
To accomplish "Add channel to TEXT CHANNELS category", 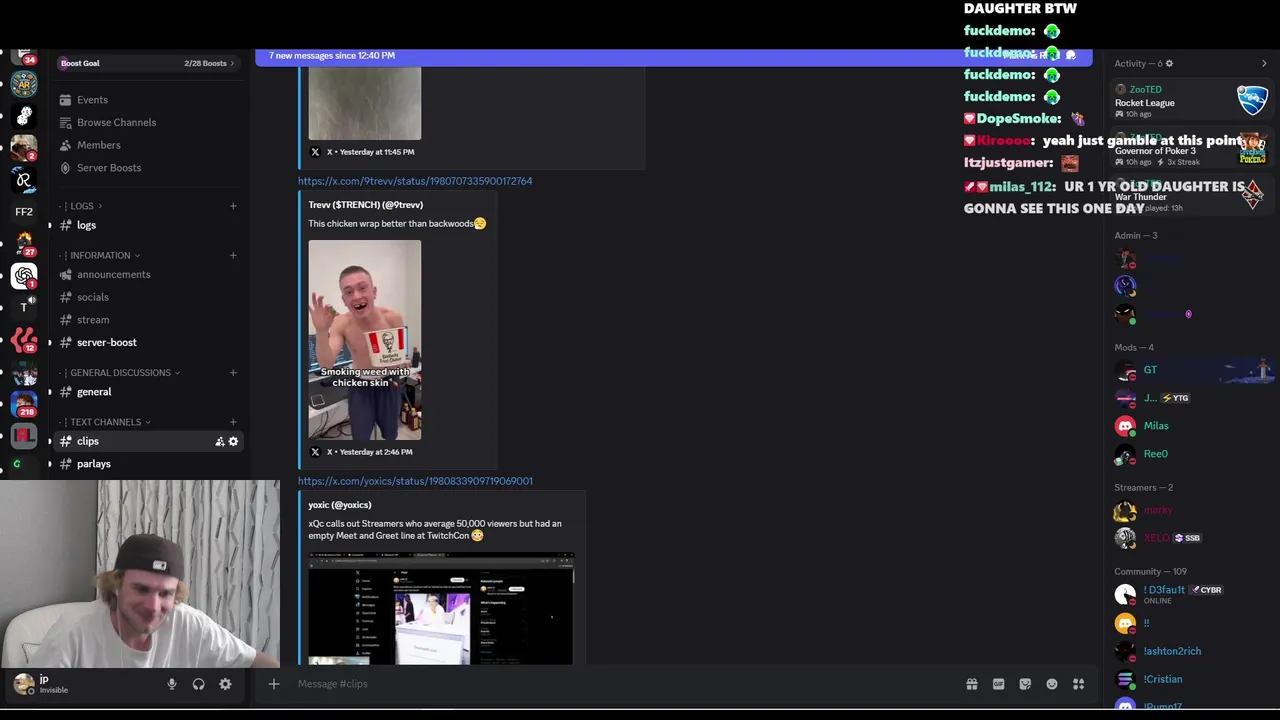I will (x=233, y=422).
